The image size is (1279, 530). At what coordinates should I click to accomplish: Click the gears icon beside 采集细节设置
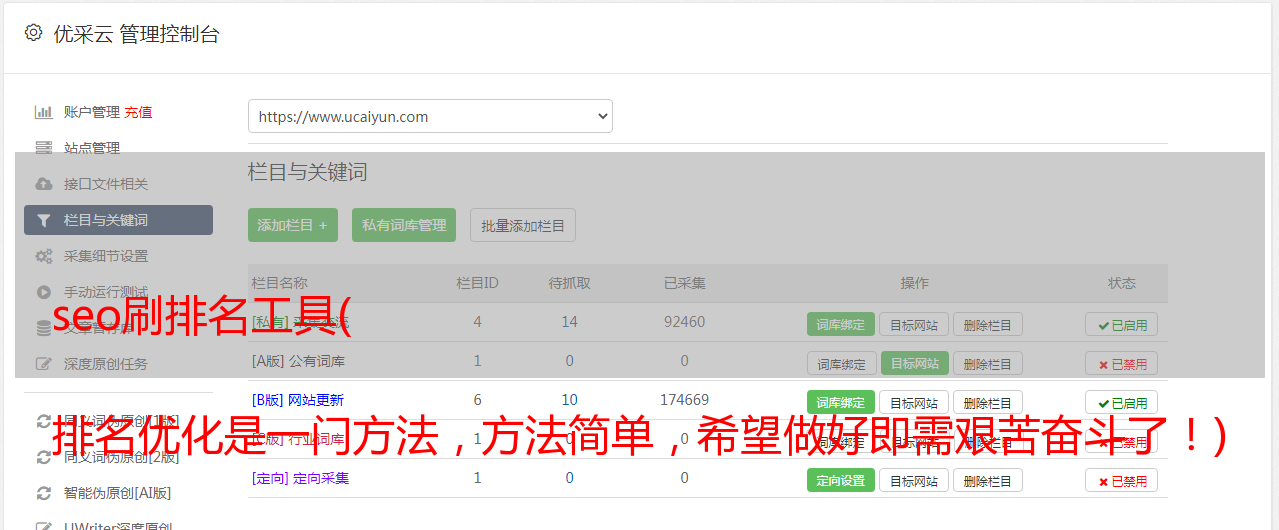pyautogui.click(x=44, y=256)
